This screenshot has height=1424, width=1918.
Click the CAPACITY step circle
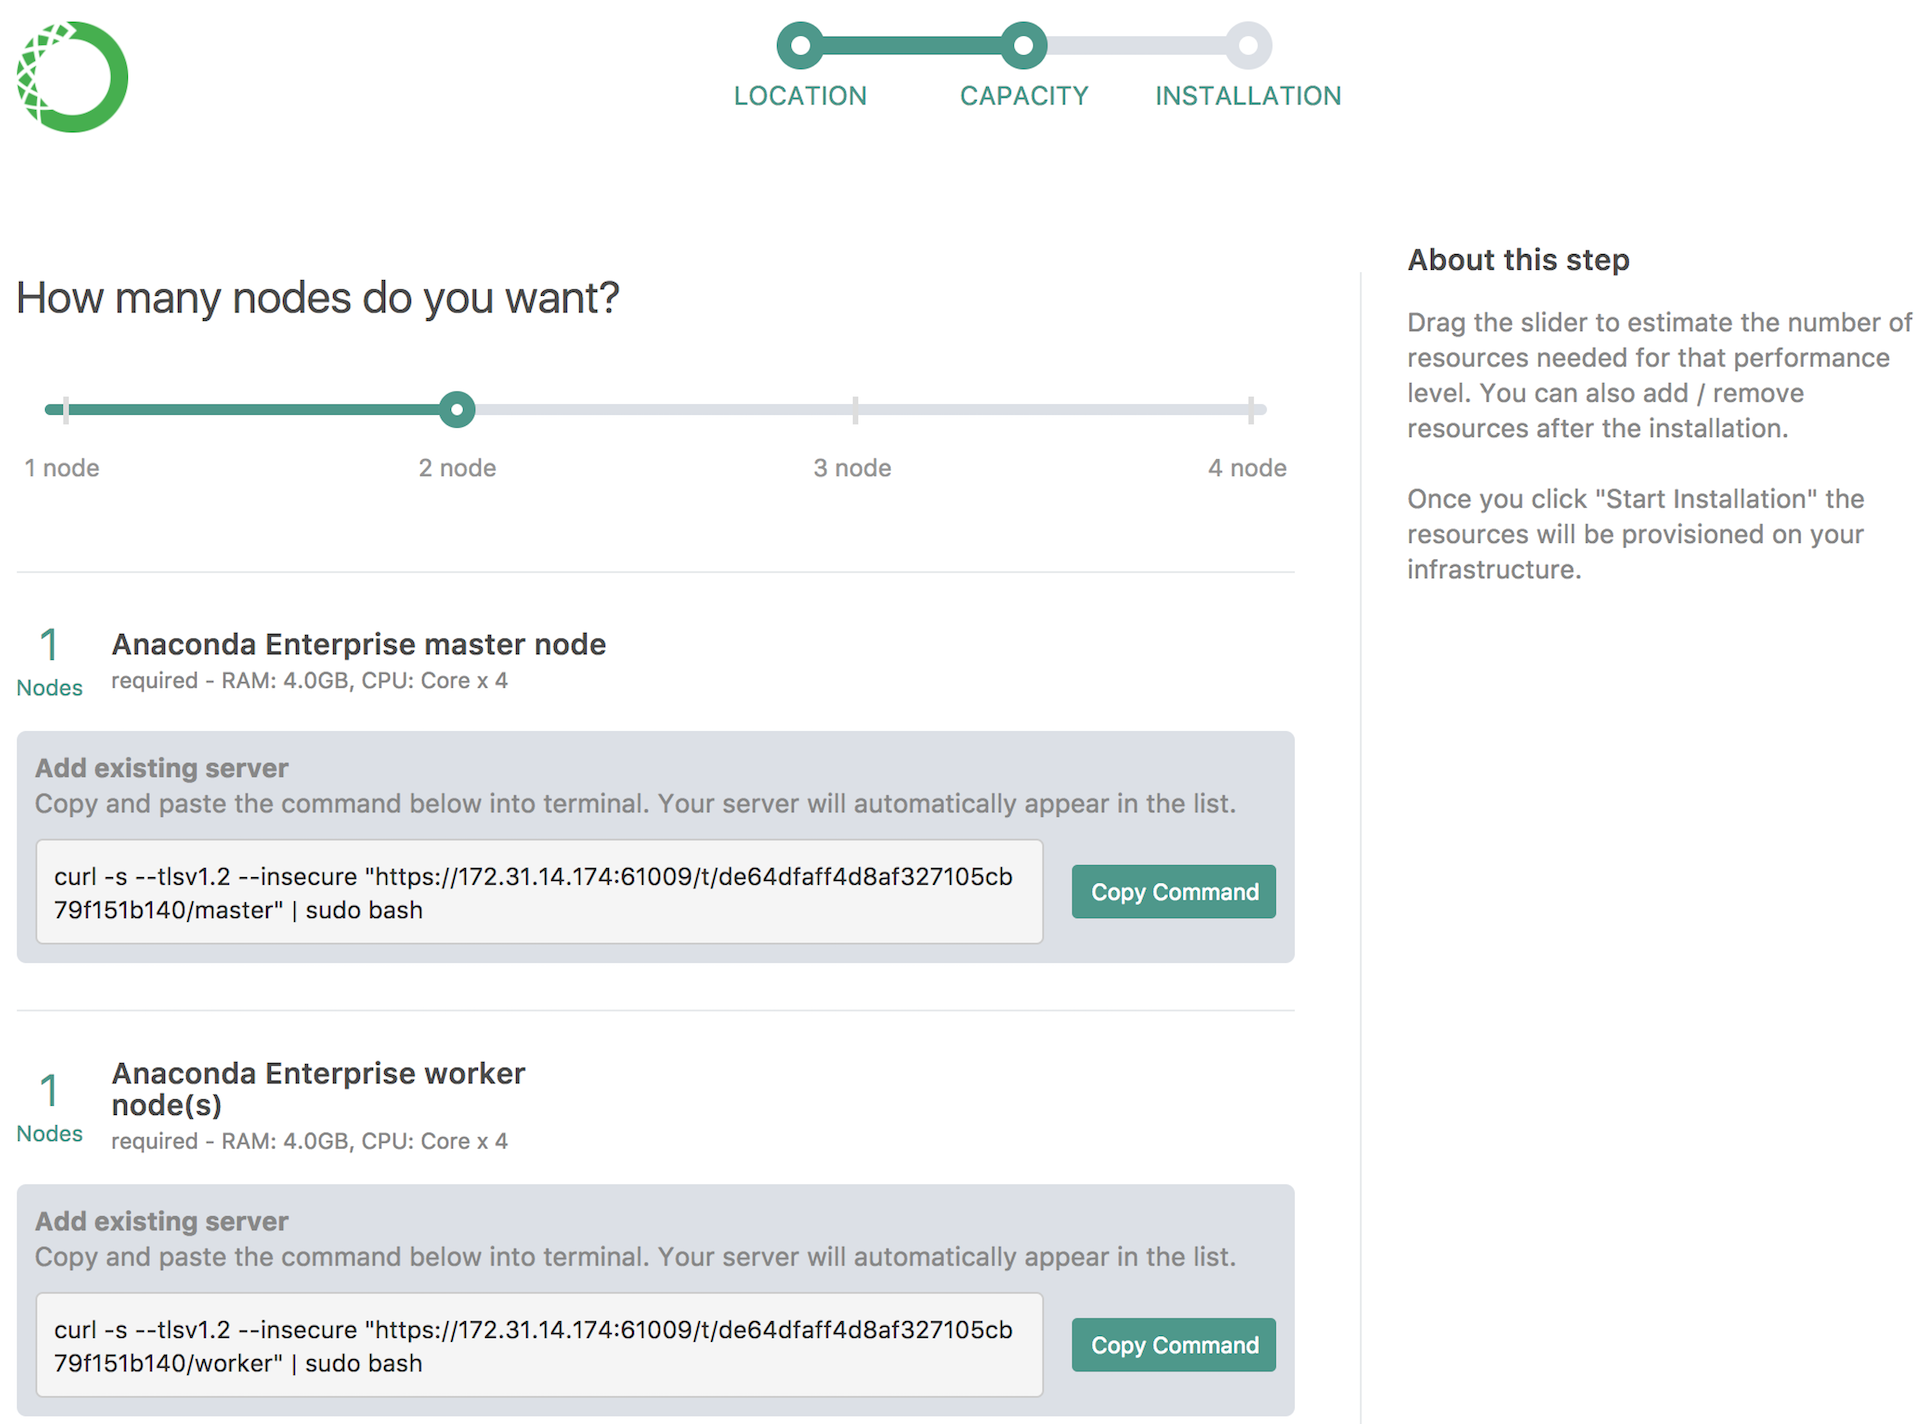tap(1023, 45)
